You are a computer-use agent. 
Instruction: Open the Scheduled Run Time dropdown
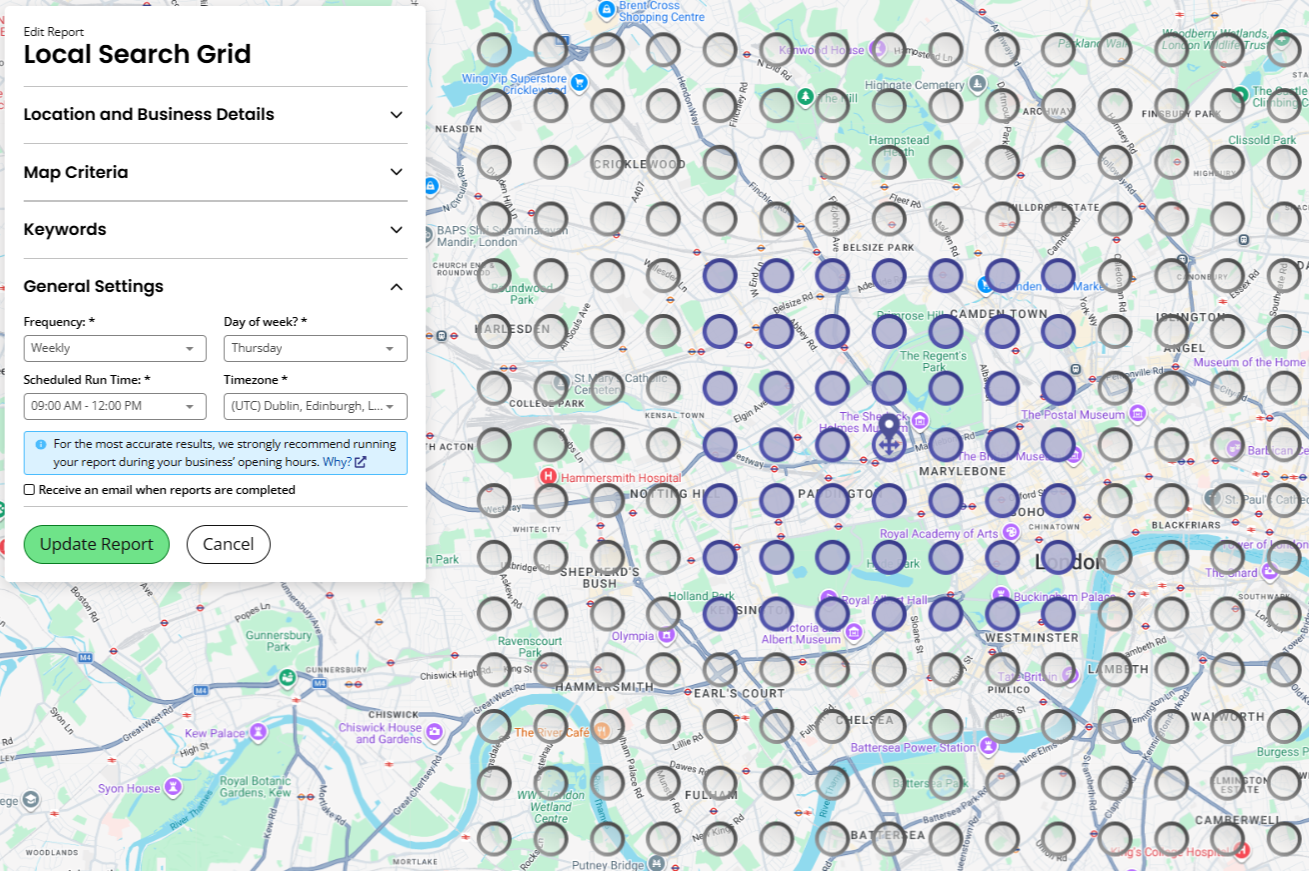pos(115,406)
